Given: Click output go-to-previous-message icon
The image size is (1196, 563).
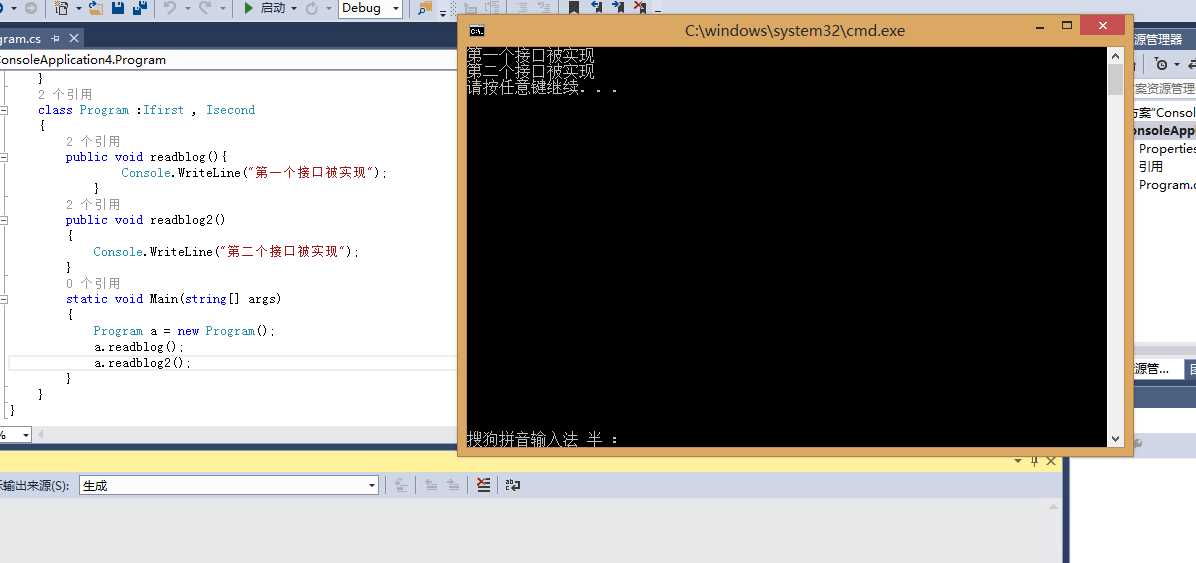Looking at the screenshot, I should [x=432, y=485].
